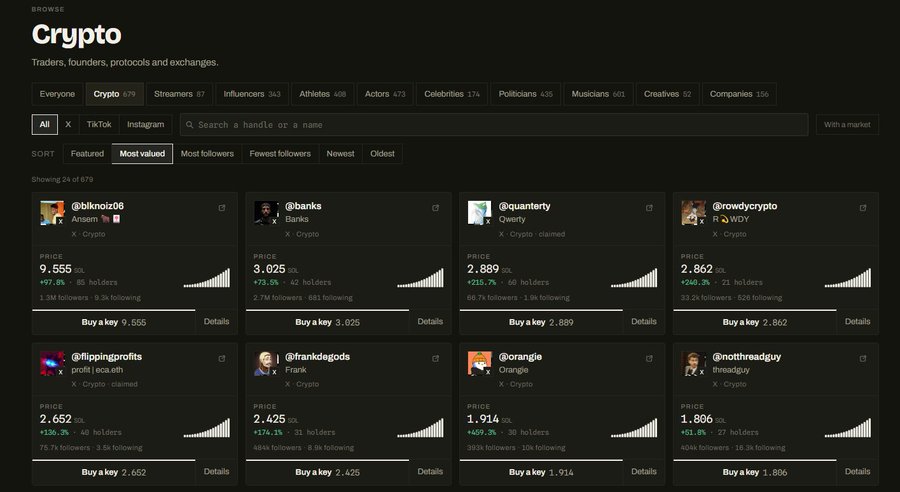The image size is (900, 492).
Task: Filter by X platform
Action: [x=68, y=125]
